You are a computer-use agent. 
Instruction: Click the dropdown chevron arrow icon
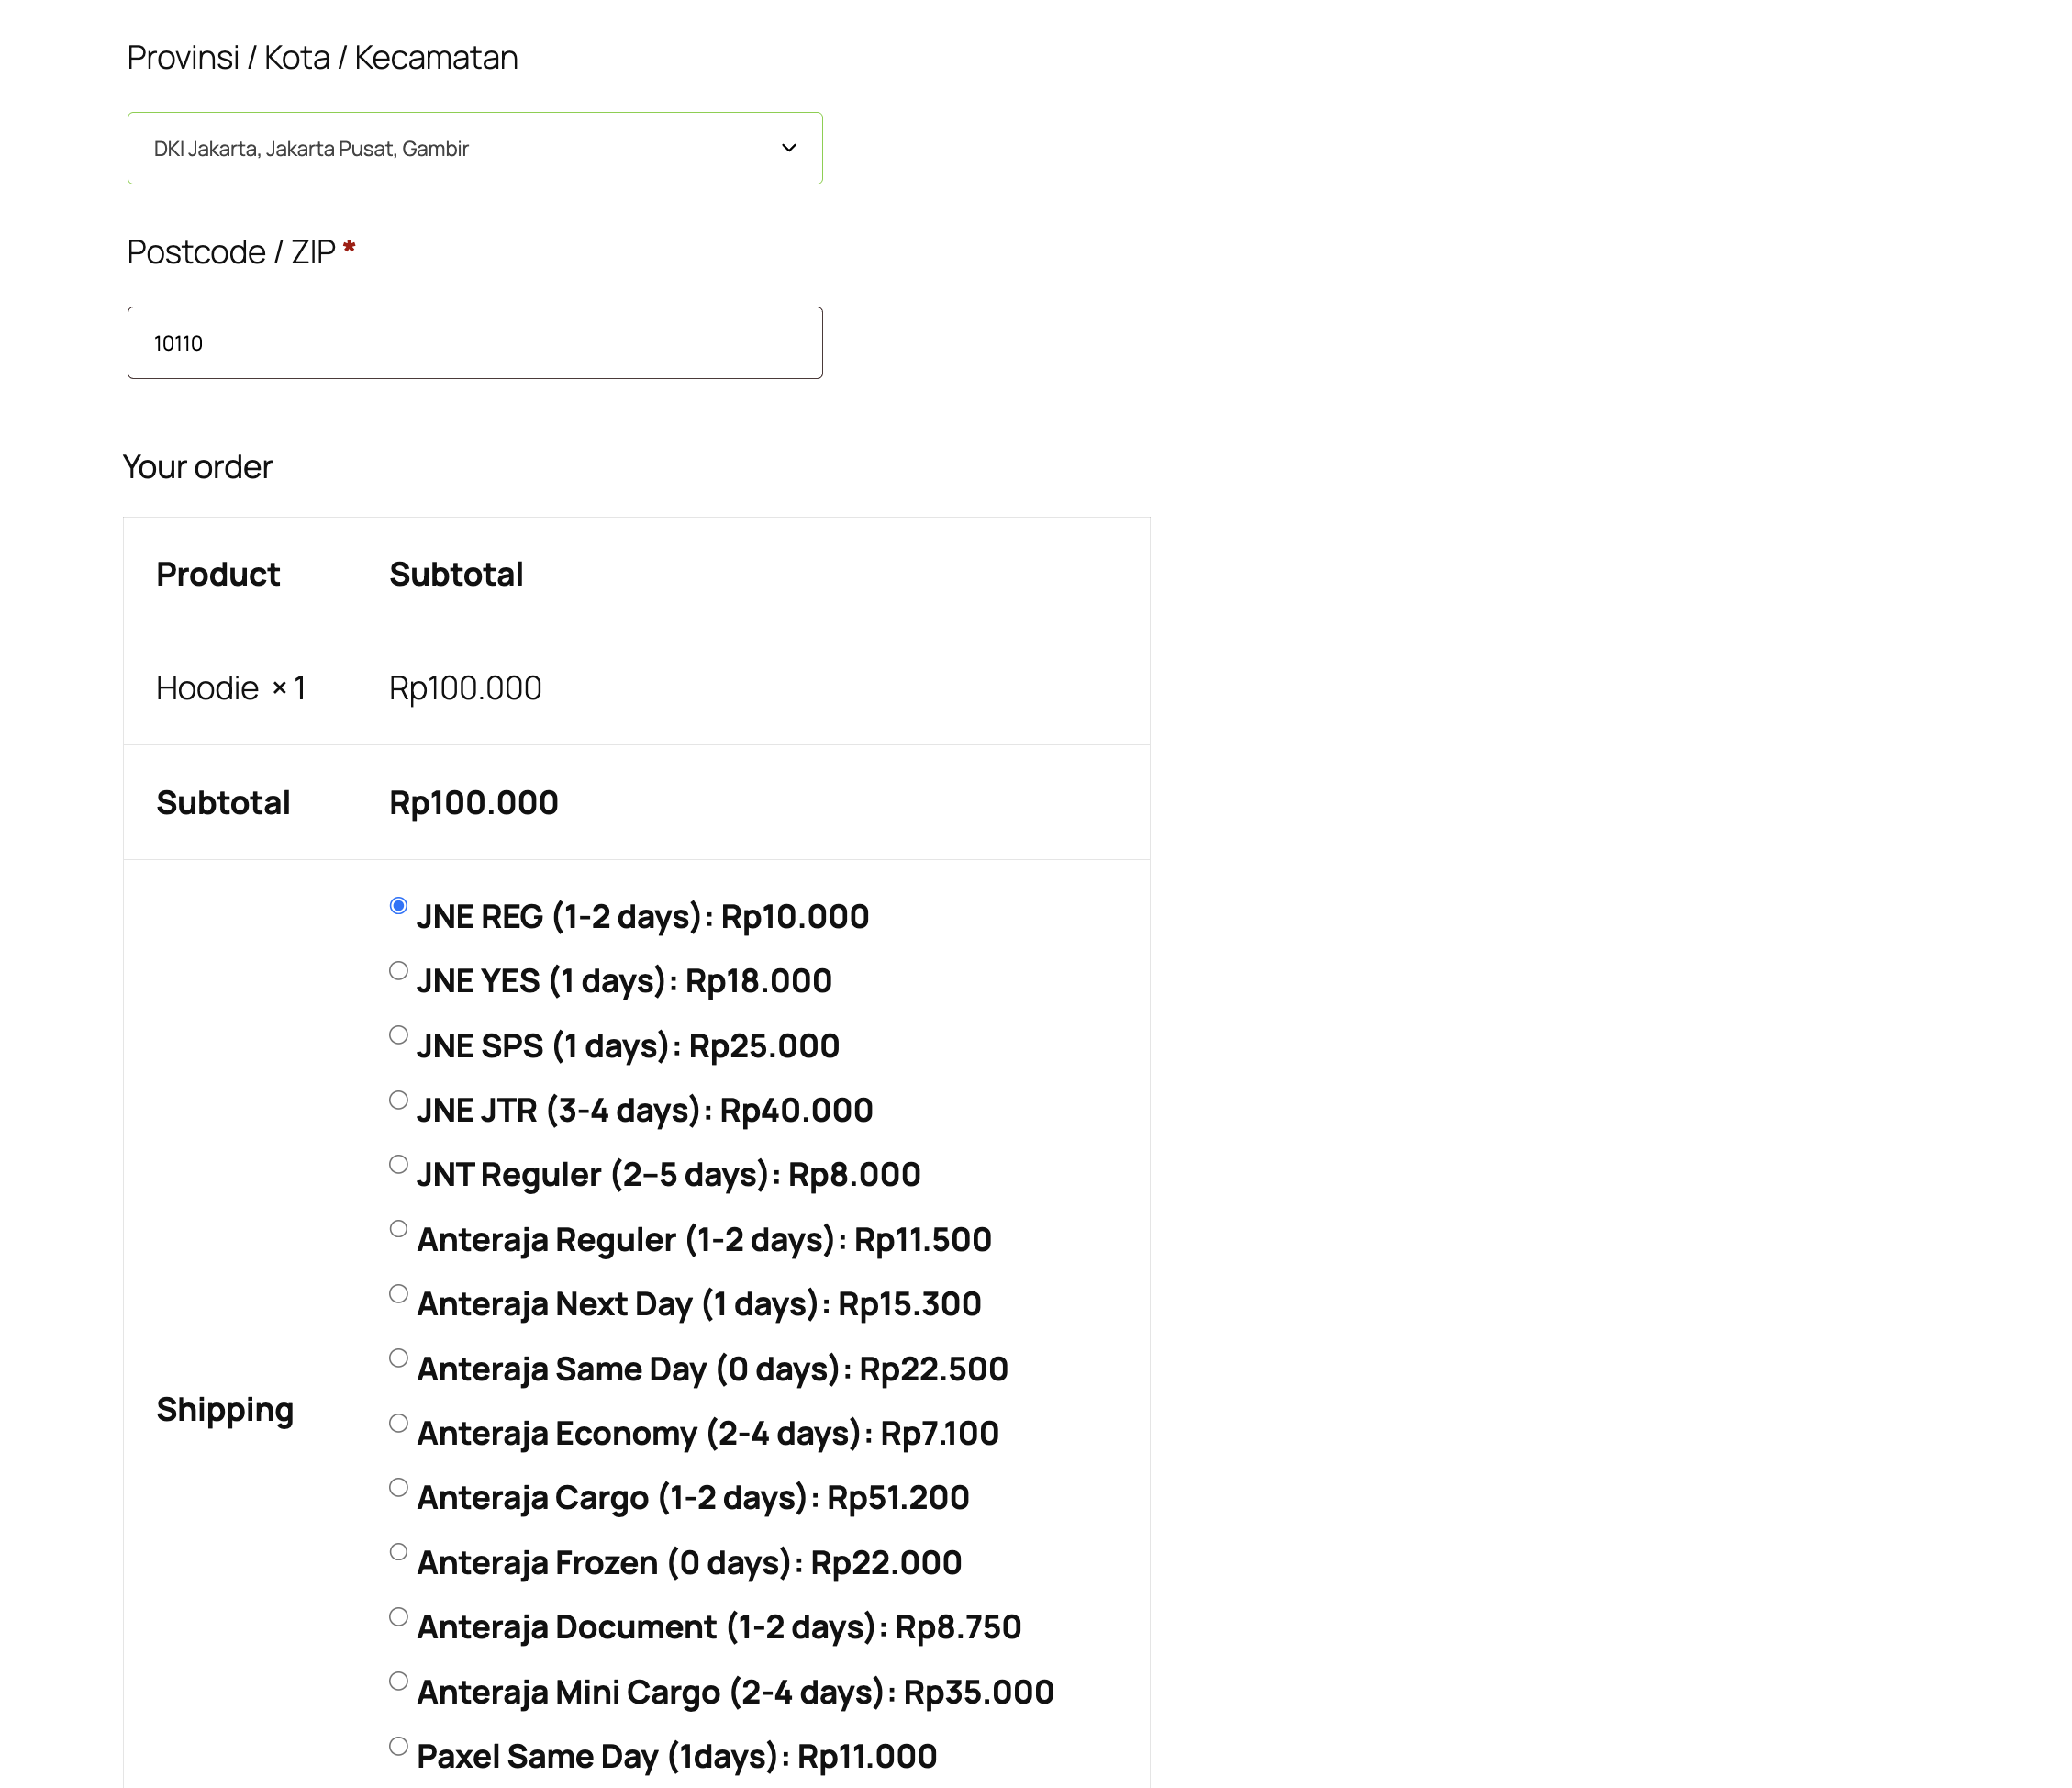(x=789, y=148)
